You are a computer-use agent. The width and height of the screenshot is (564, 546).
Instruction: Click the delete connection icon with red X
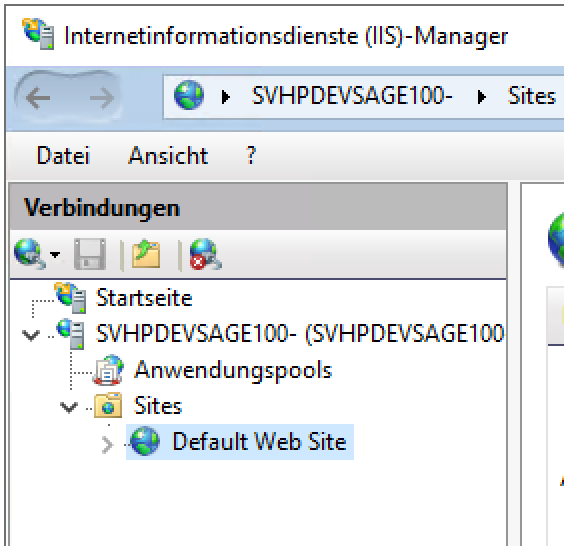click(x=205, y=254)
